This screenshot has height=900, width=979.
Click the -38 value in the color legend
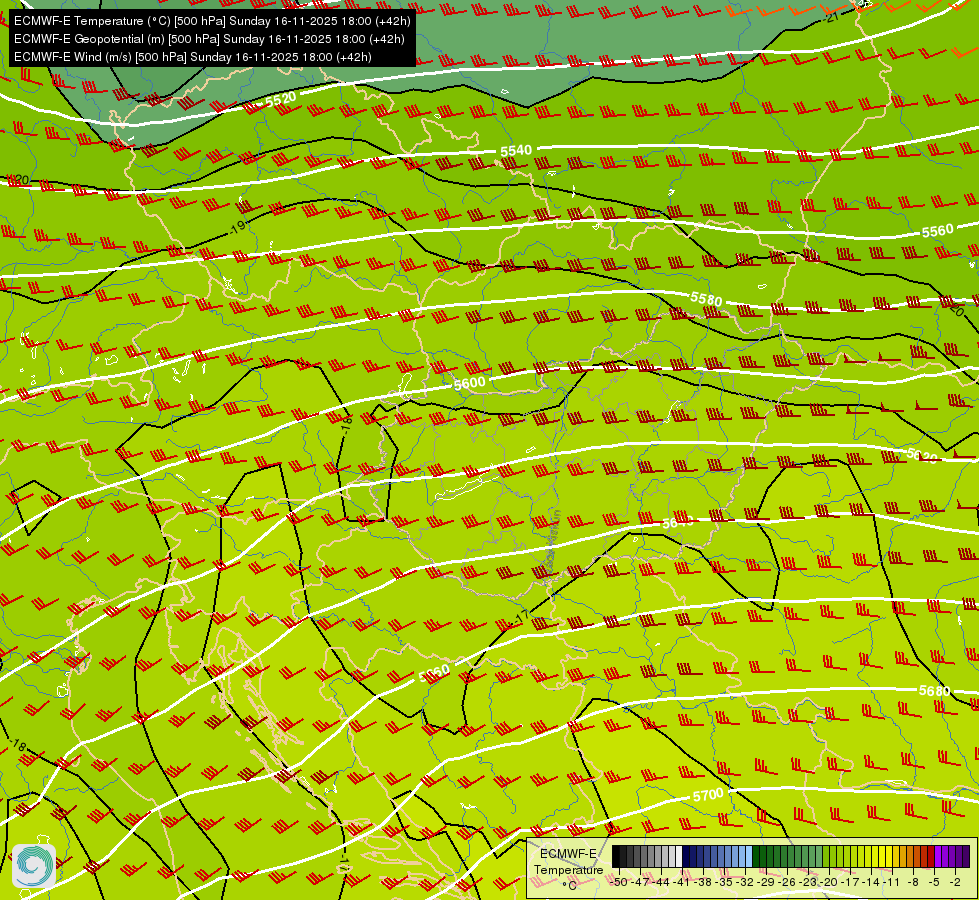click(703, 882)
